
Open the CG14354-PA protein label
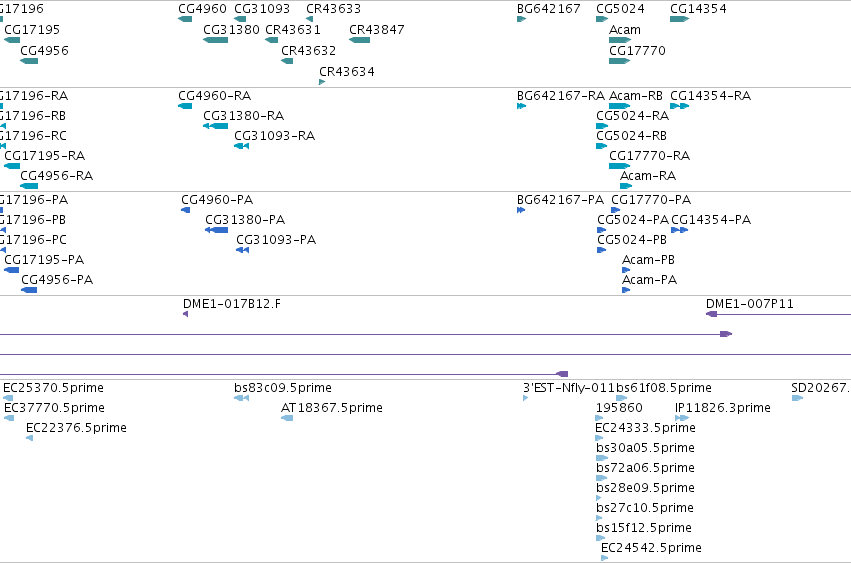click(x=711, y=220)
